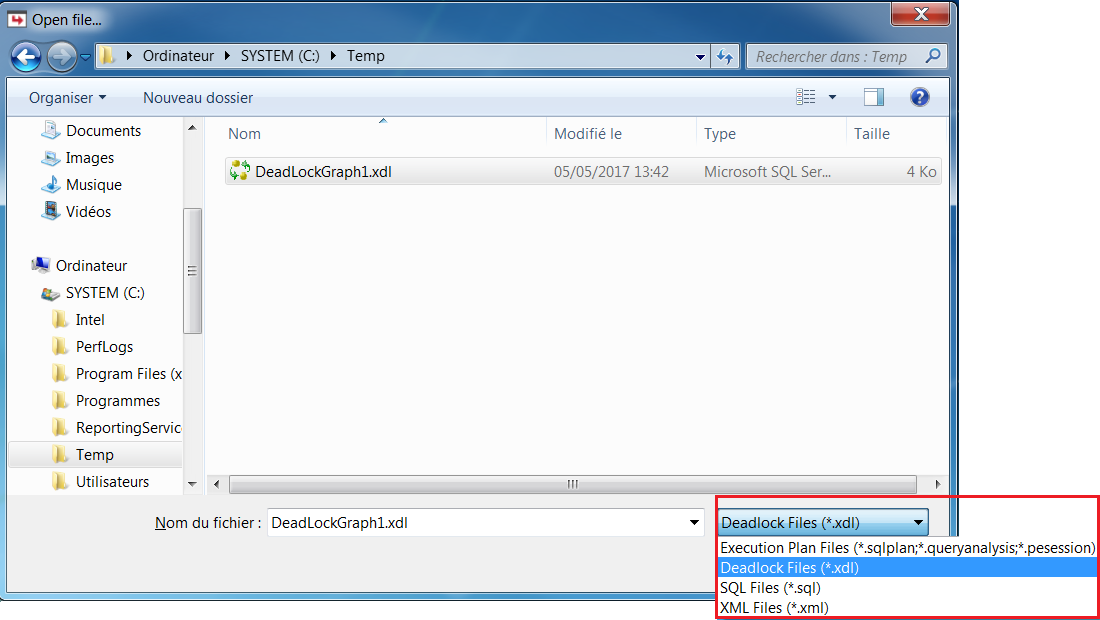Open the Intel folder in the tree
Viewport: 1100px width, 620px height.
(x=90, y=320)
